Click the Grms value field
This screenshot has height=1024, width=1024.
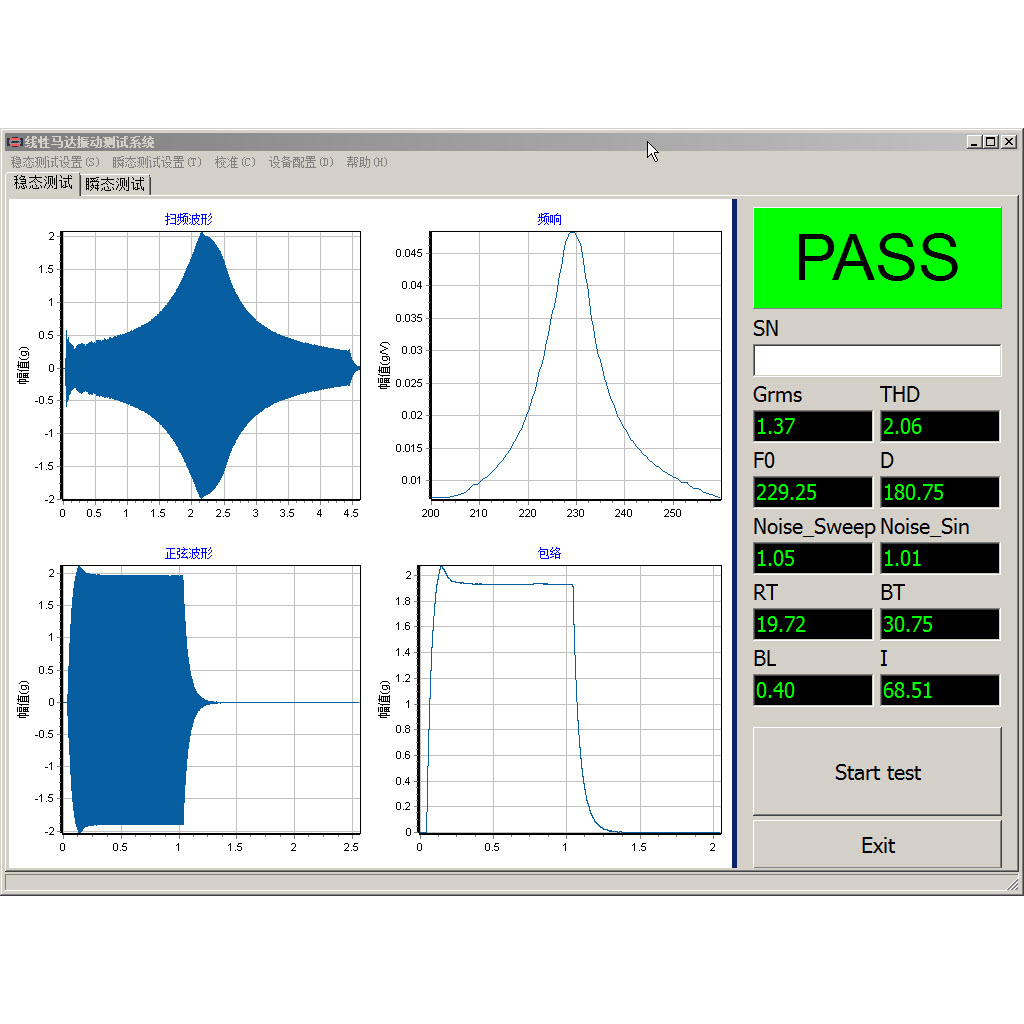click(812, 426)
